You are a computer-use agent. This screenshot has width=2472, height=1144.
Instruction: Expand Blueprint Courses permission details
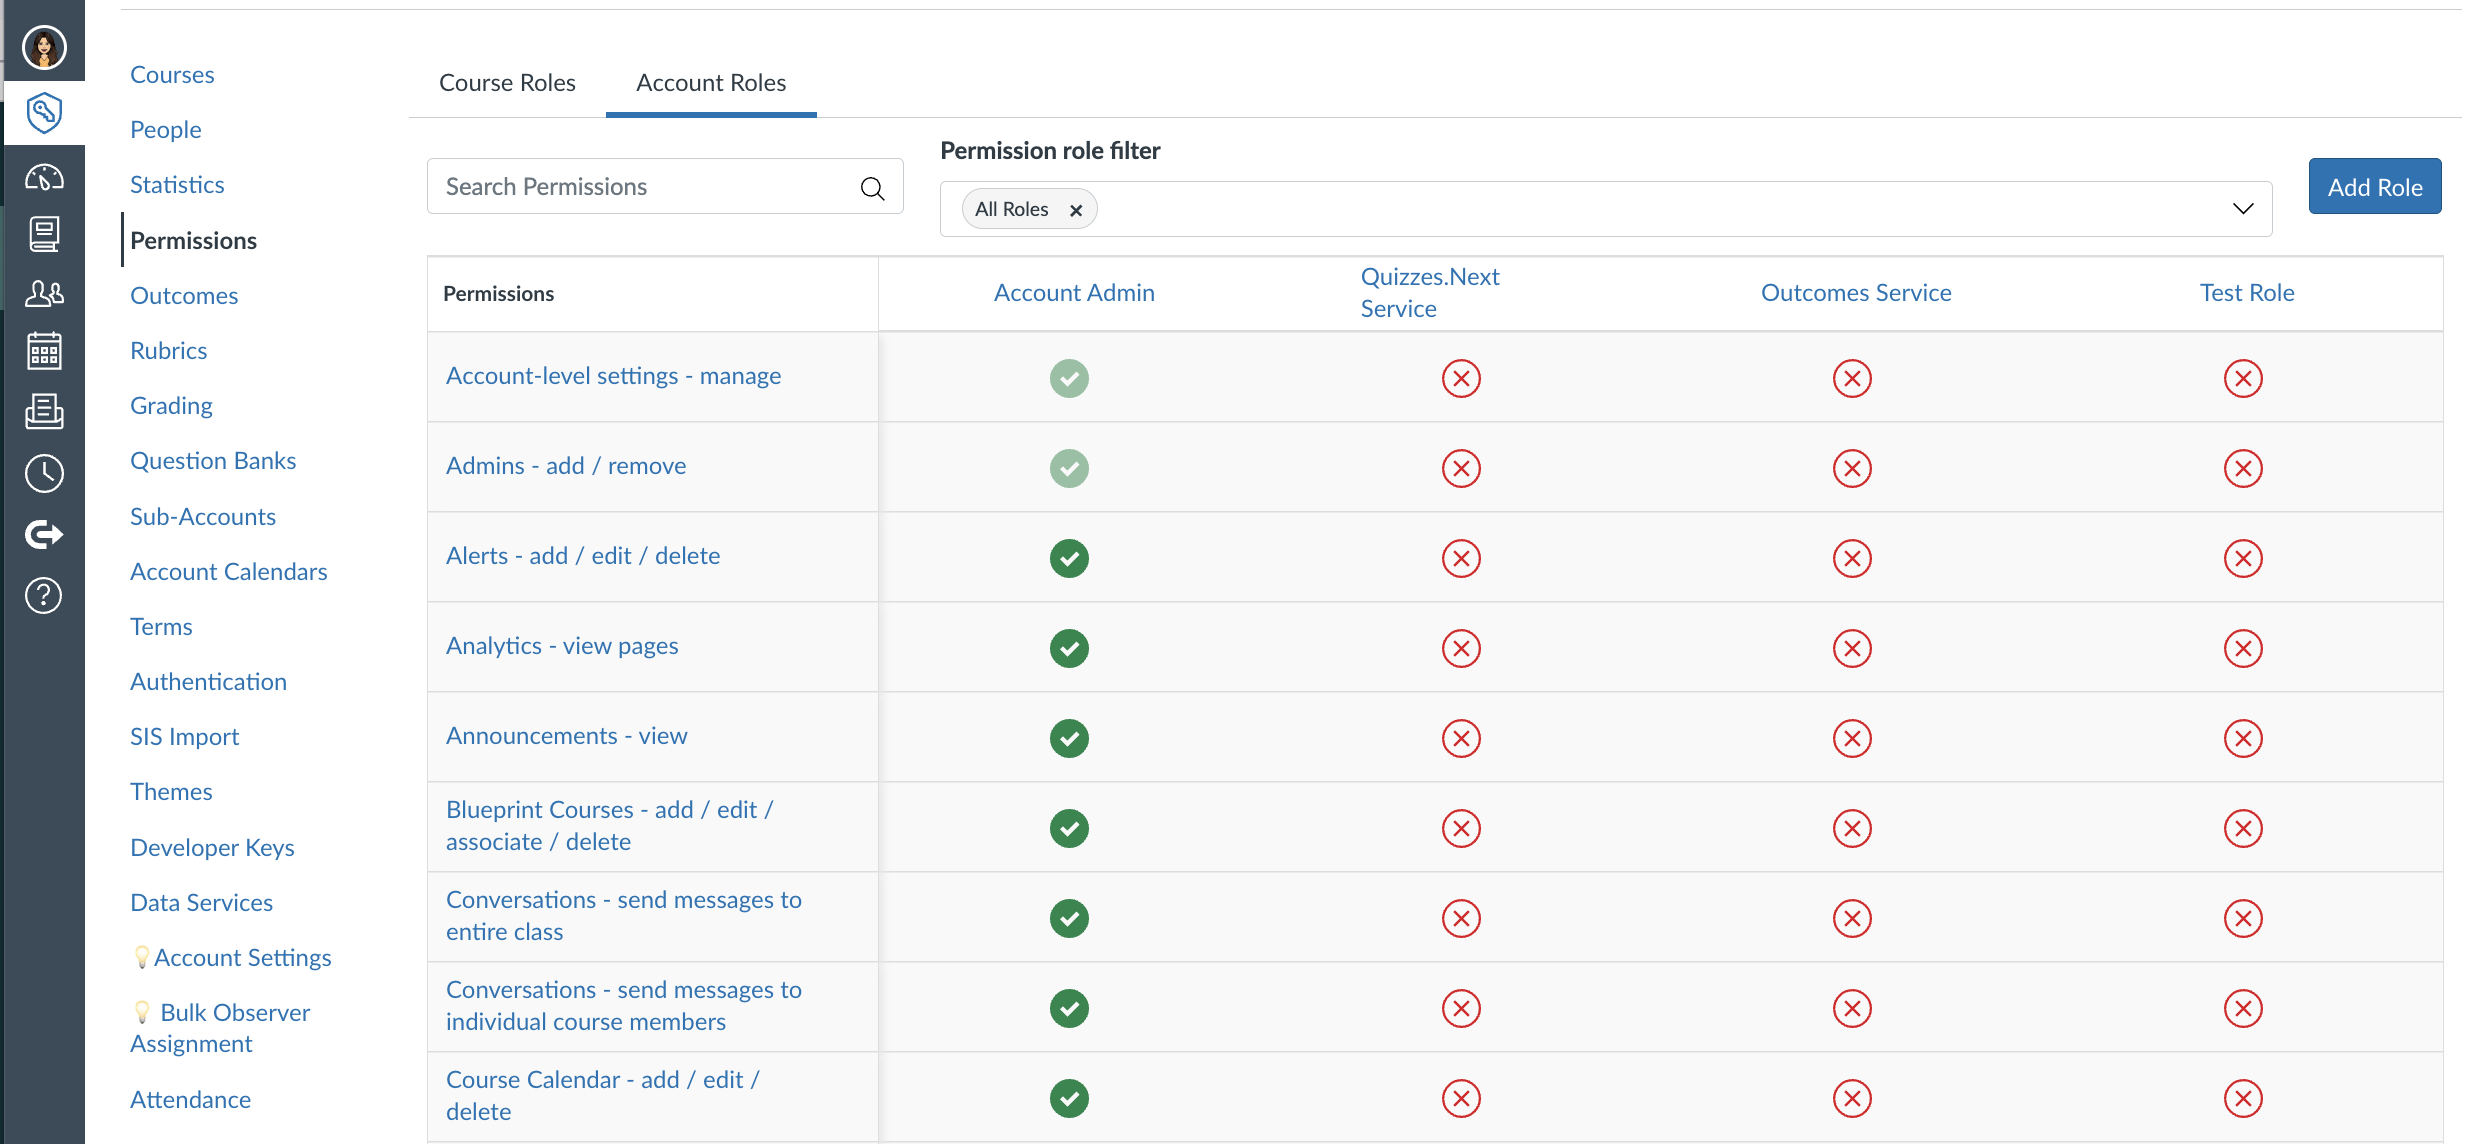click(x=610, y=826)
